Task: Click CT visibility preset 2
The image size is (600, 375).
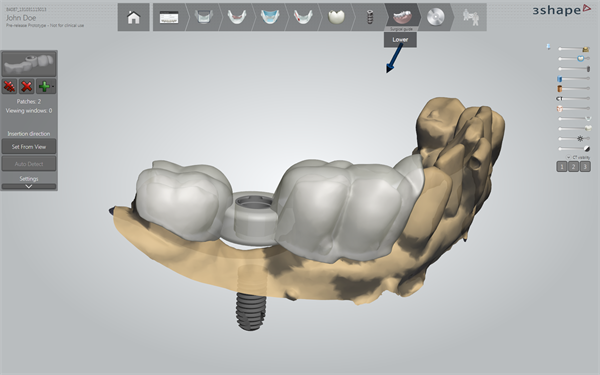Action: (x=573, y=166)
